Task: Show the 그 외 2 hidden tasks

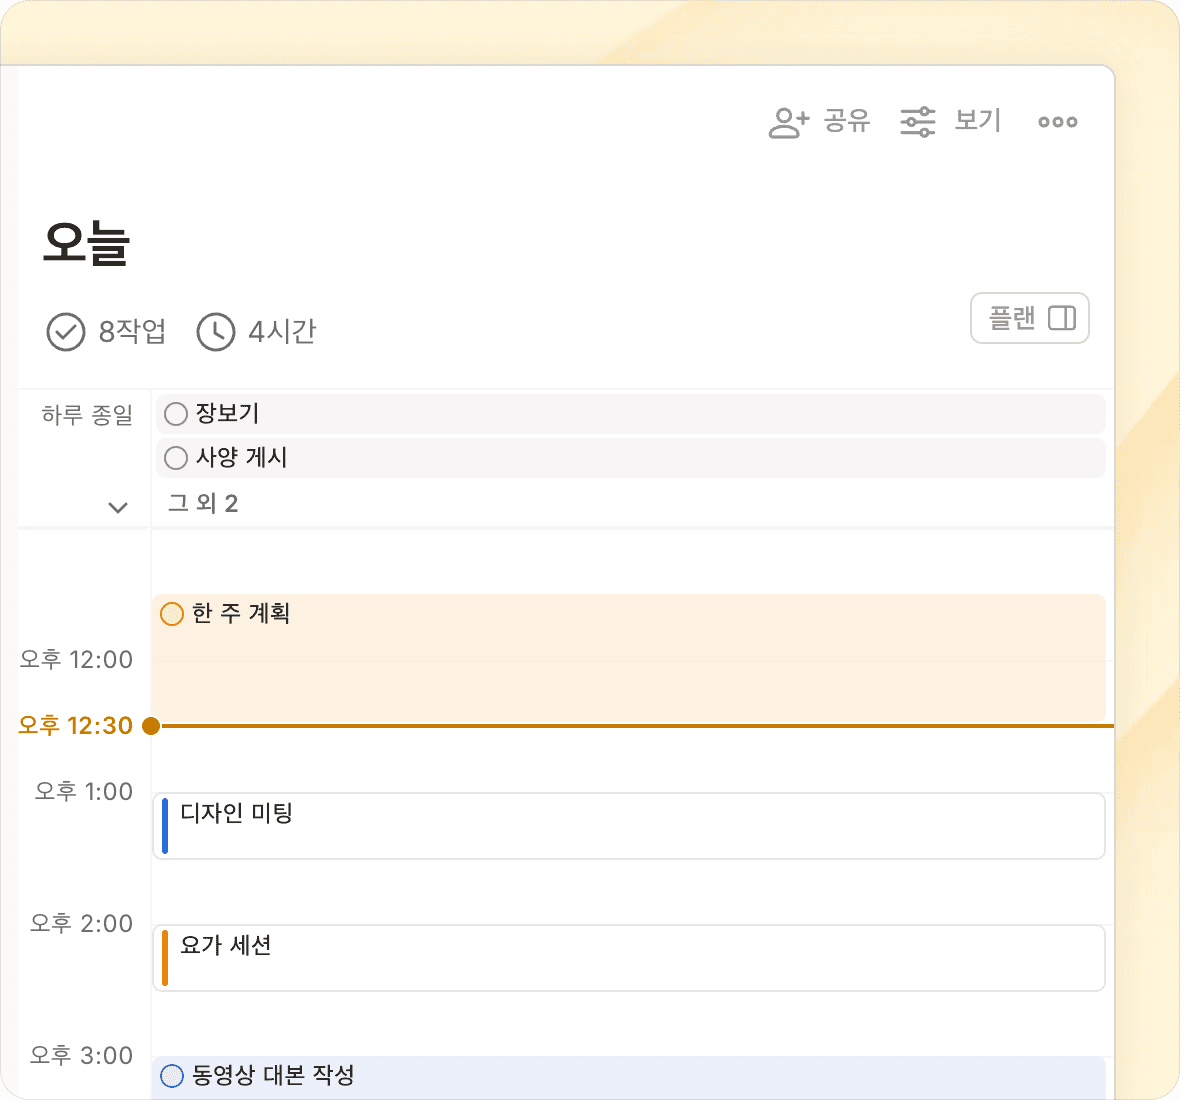Action: (x=203, y=503)
